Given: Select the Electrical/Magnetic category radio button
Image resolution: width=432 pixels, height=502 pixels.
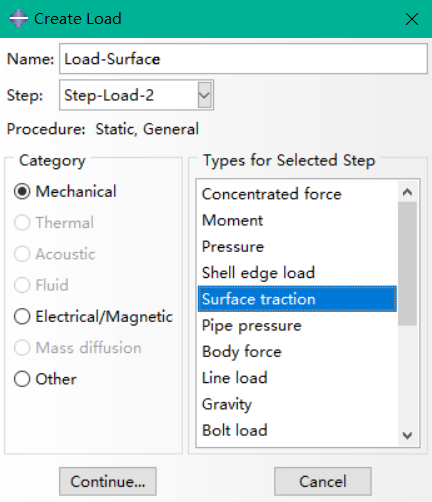Looking at the screenshot, I should coord(22,316).
